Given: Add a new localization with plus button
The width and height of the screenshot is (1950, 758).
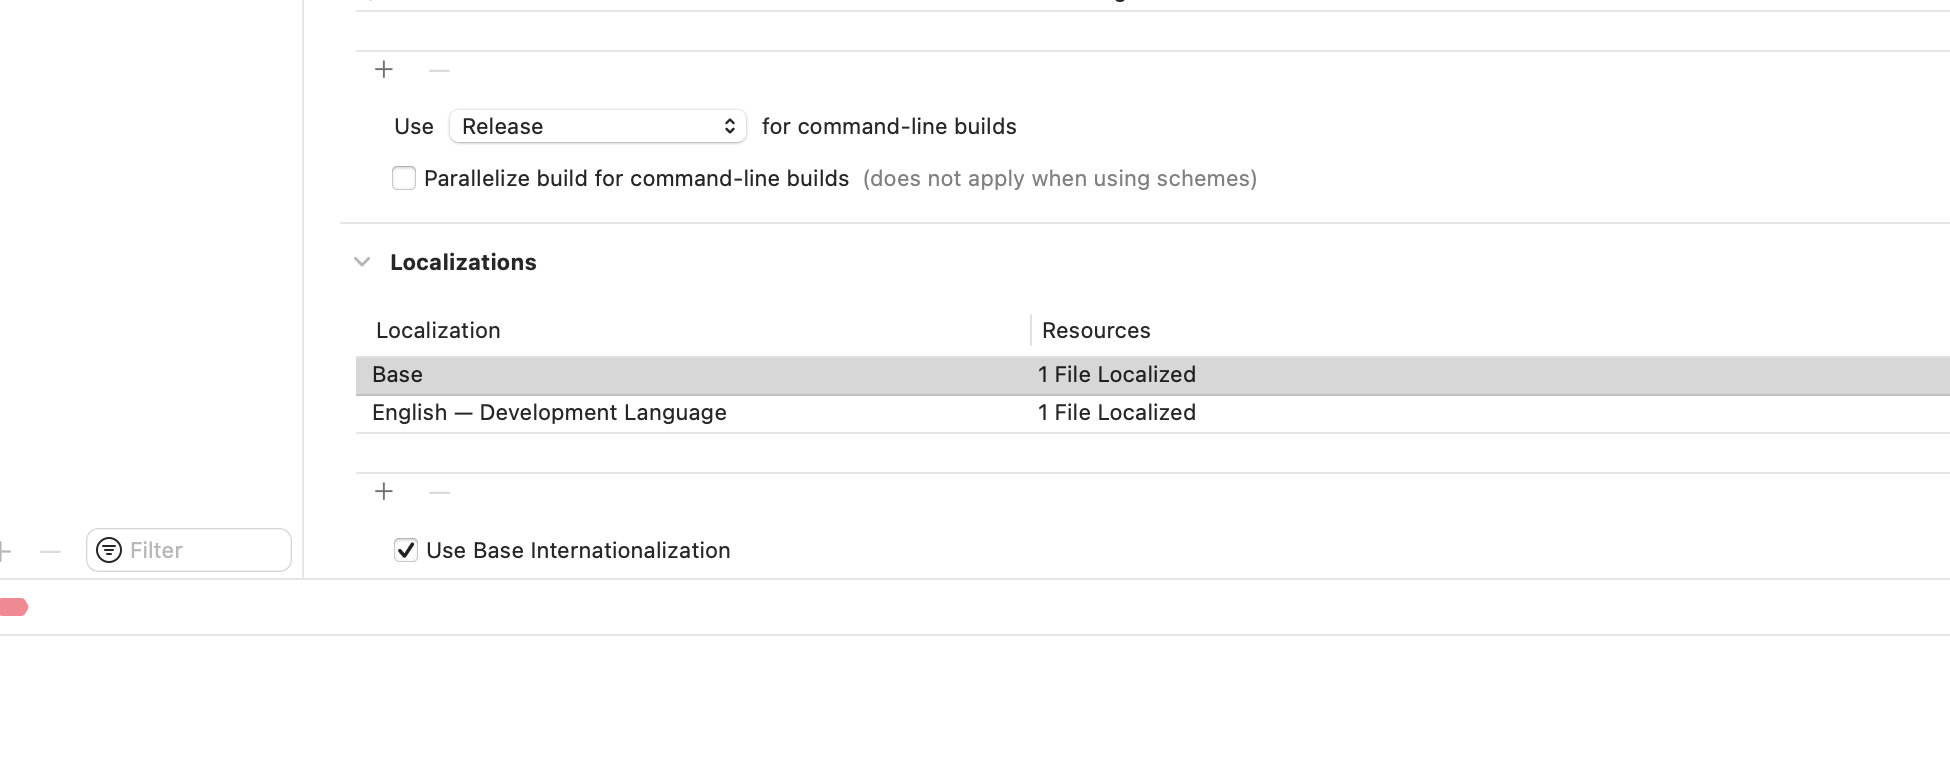Looking at the screenshot, I should click(x=384, y=492).
